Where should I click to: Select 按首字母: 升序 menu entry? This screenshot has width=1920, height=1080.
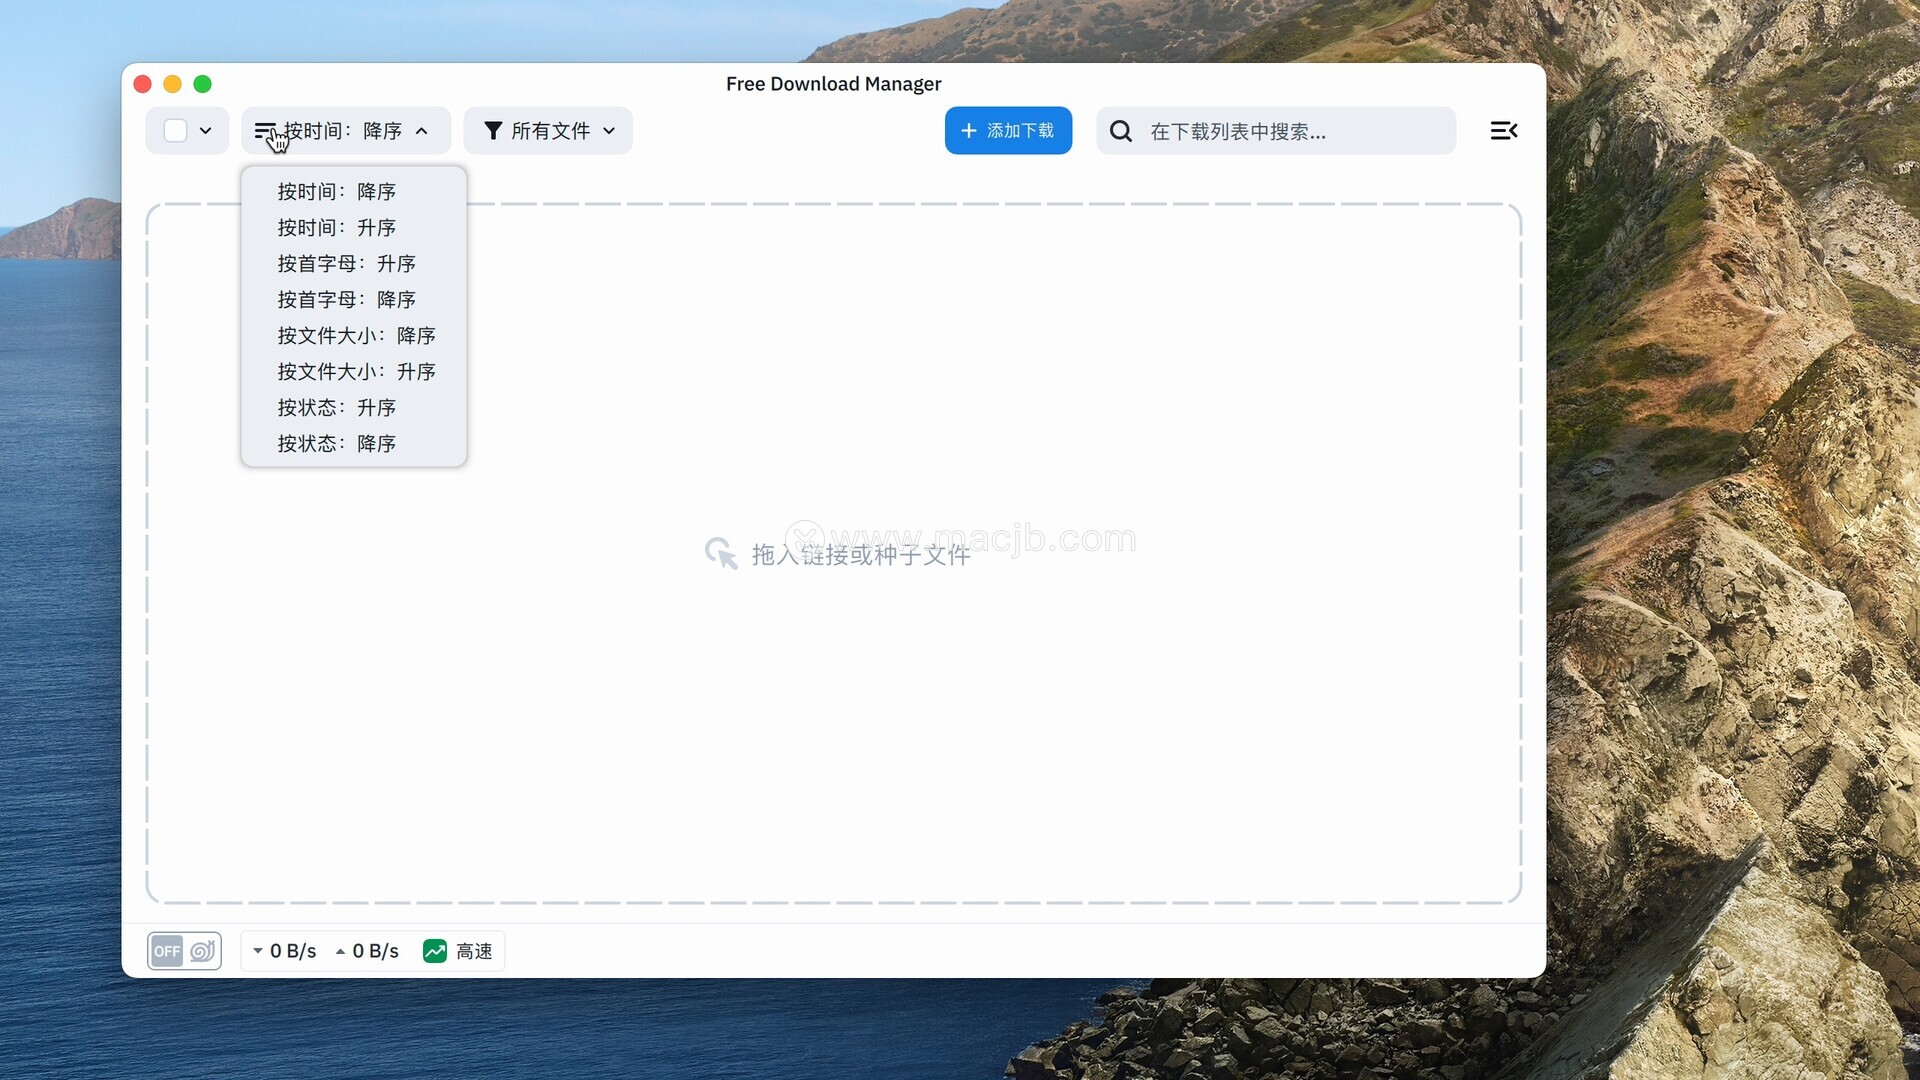[346, 264]
